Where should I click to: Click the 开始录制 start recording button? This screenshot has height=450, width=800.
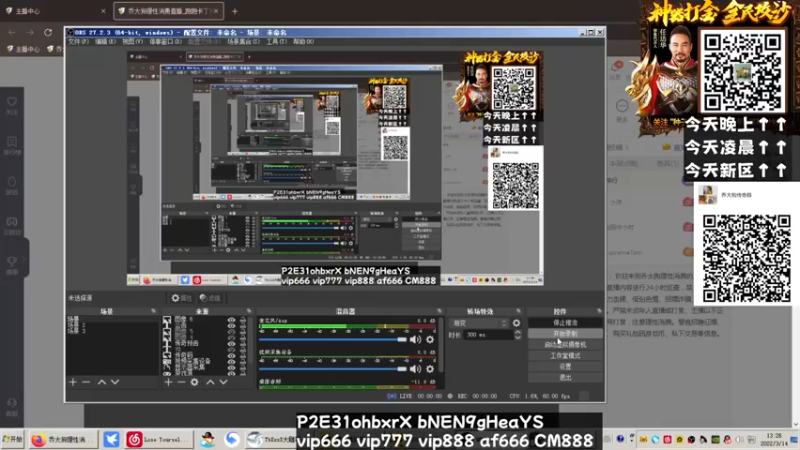coord(566,334)
